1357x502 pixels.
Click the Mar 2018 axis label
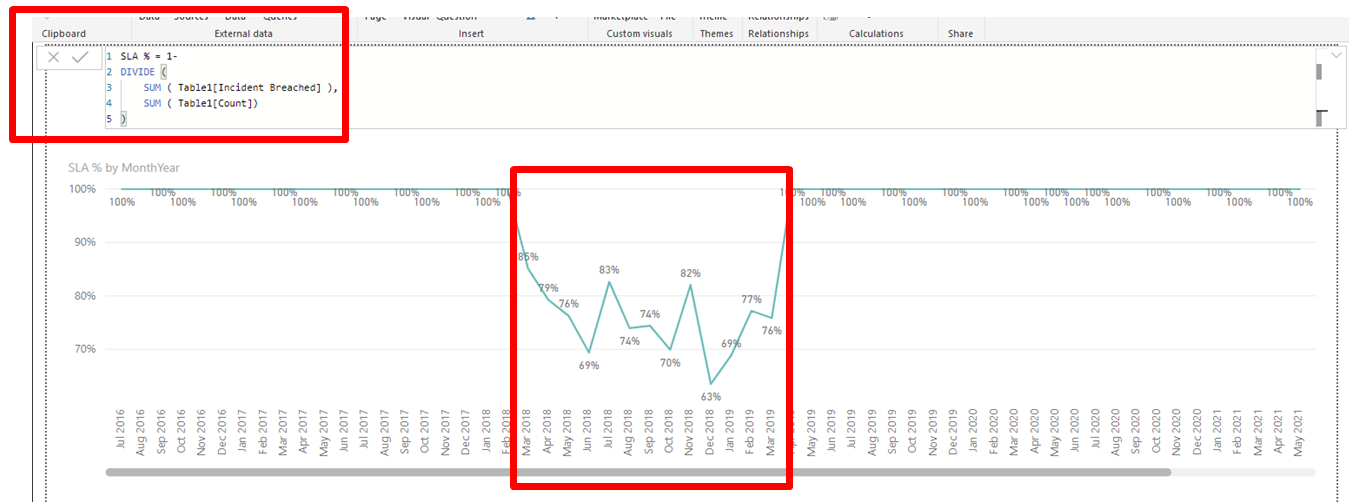tap(528, 433)
